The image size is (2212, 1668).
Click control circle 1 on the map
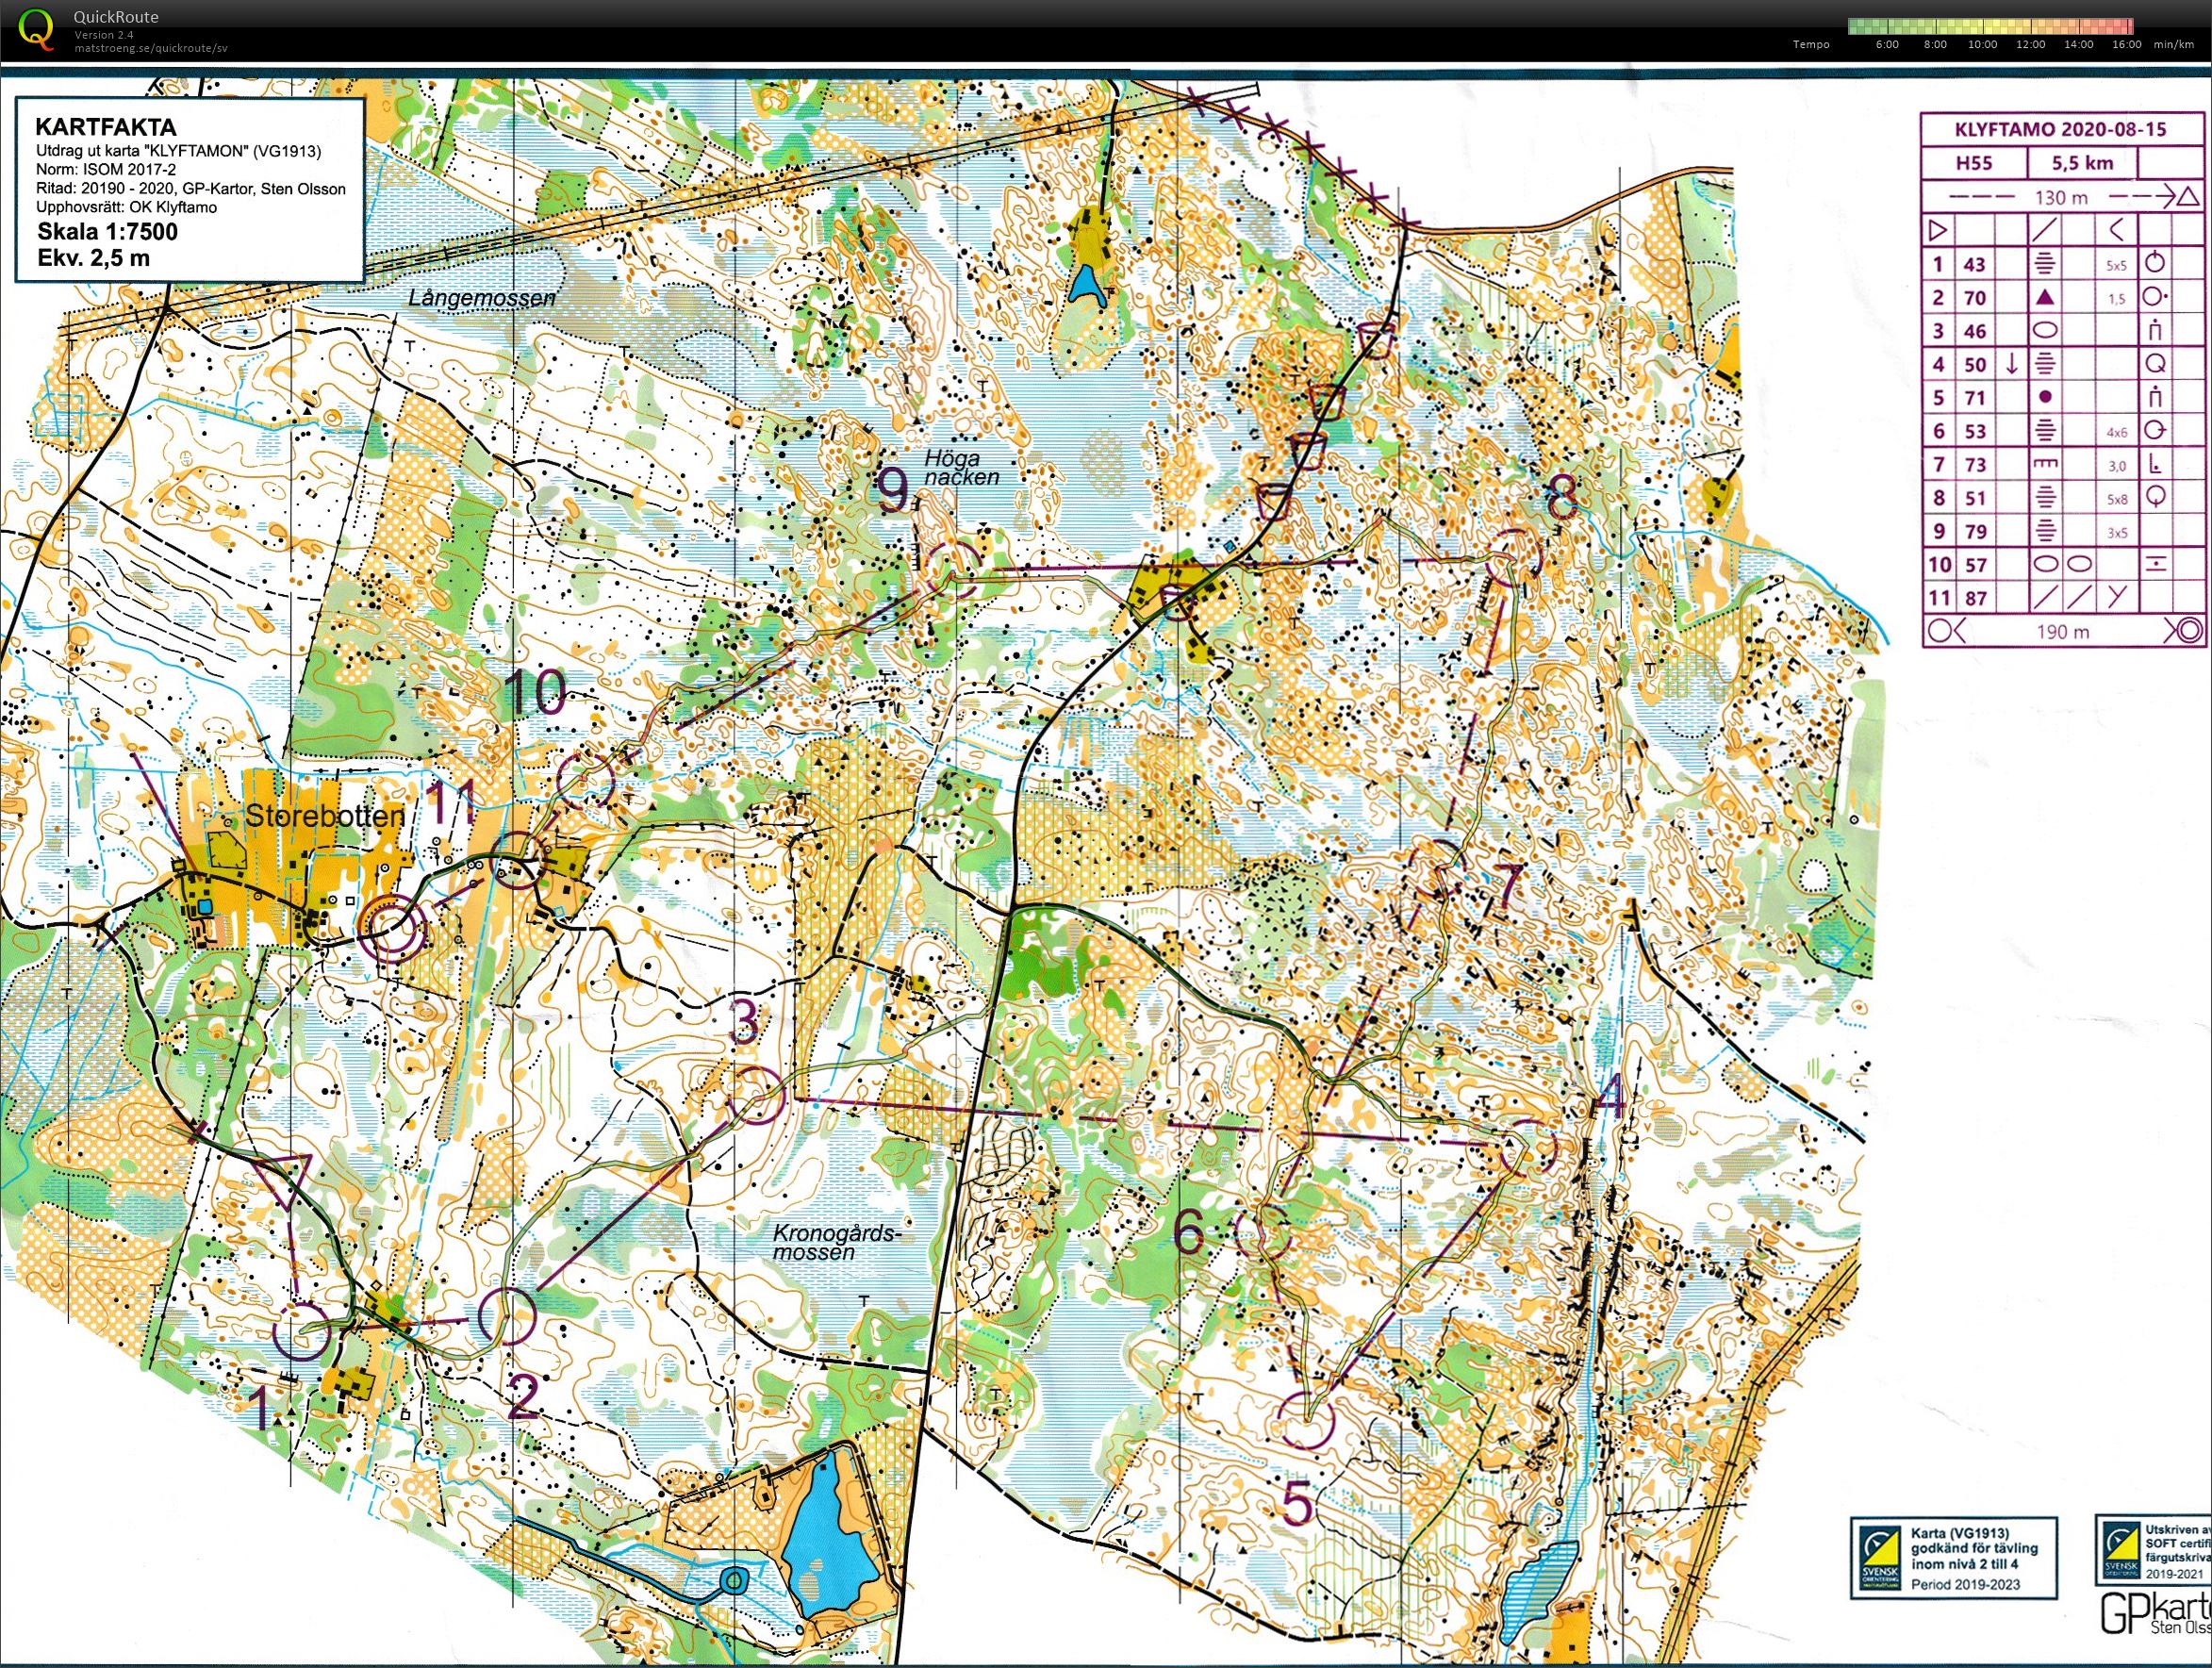click(301, 1331)
